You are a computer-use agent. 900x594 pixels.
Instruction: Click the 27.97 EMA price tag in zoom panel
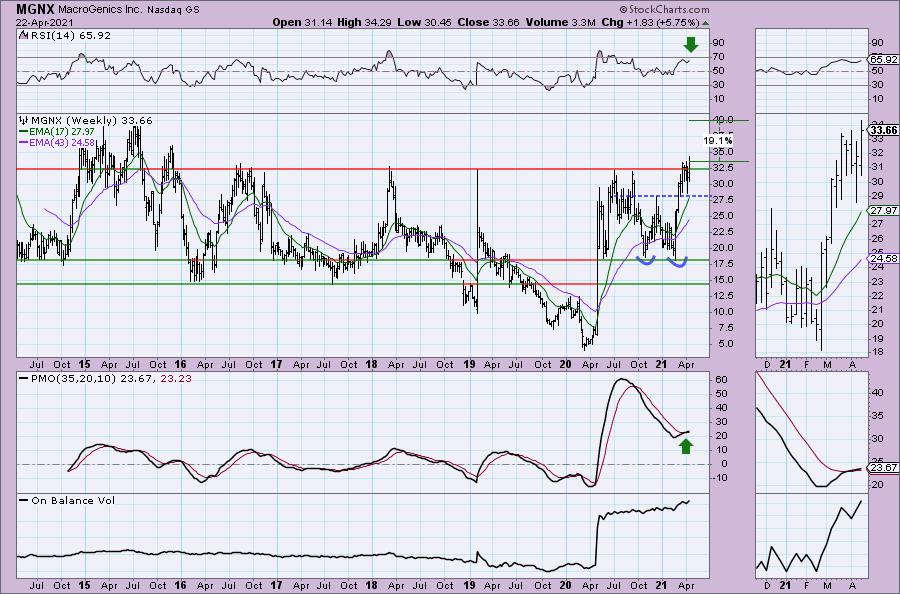pyautogui.click(x=883, y=211)
